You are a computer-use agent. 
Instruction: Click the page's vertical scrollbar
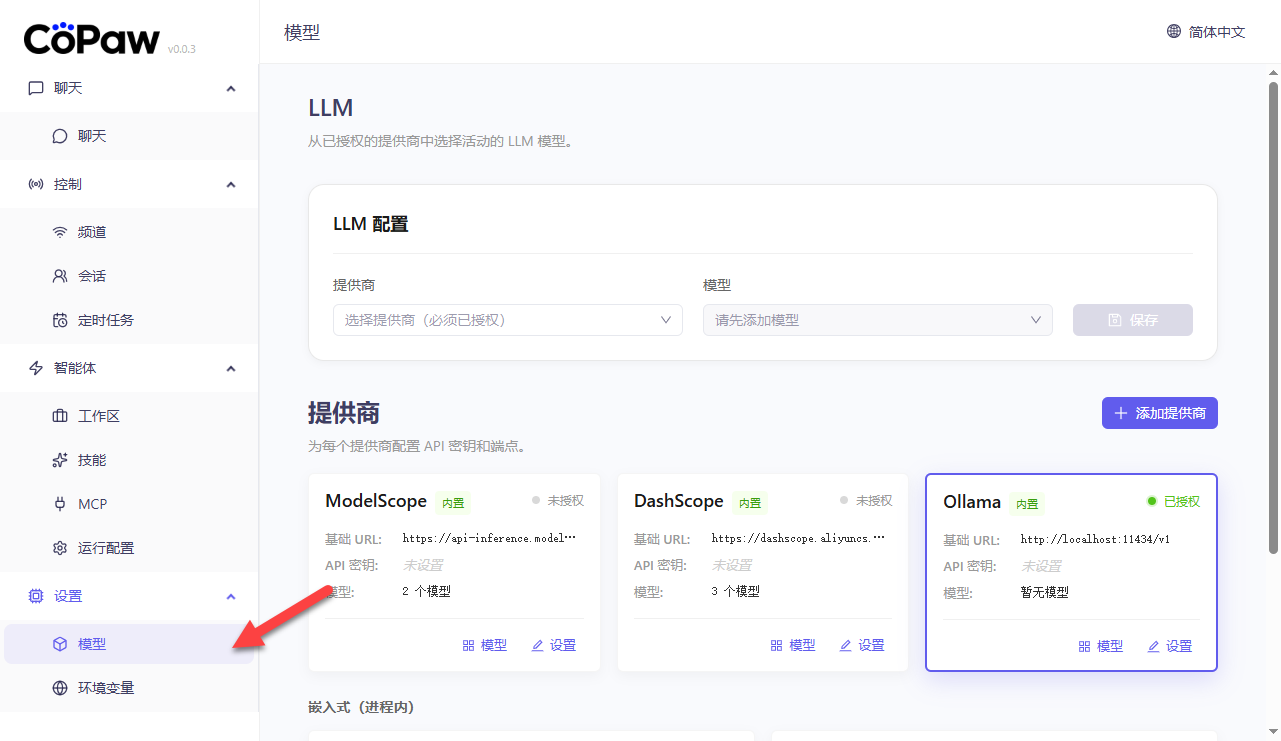pos(1273,317)
